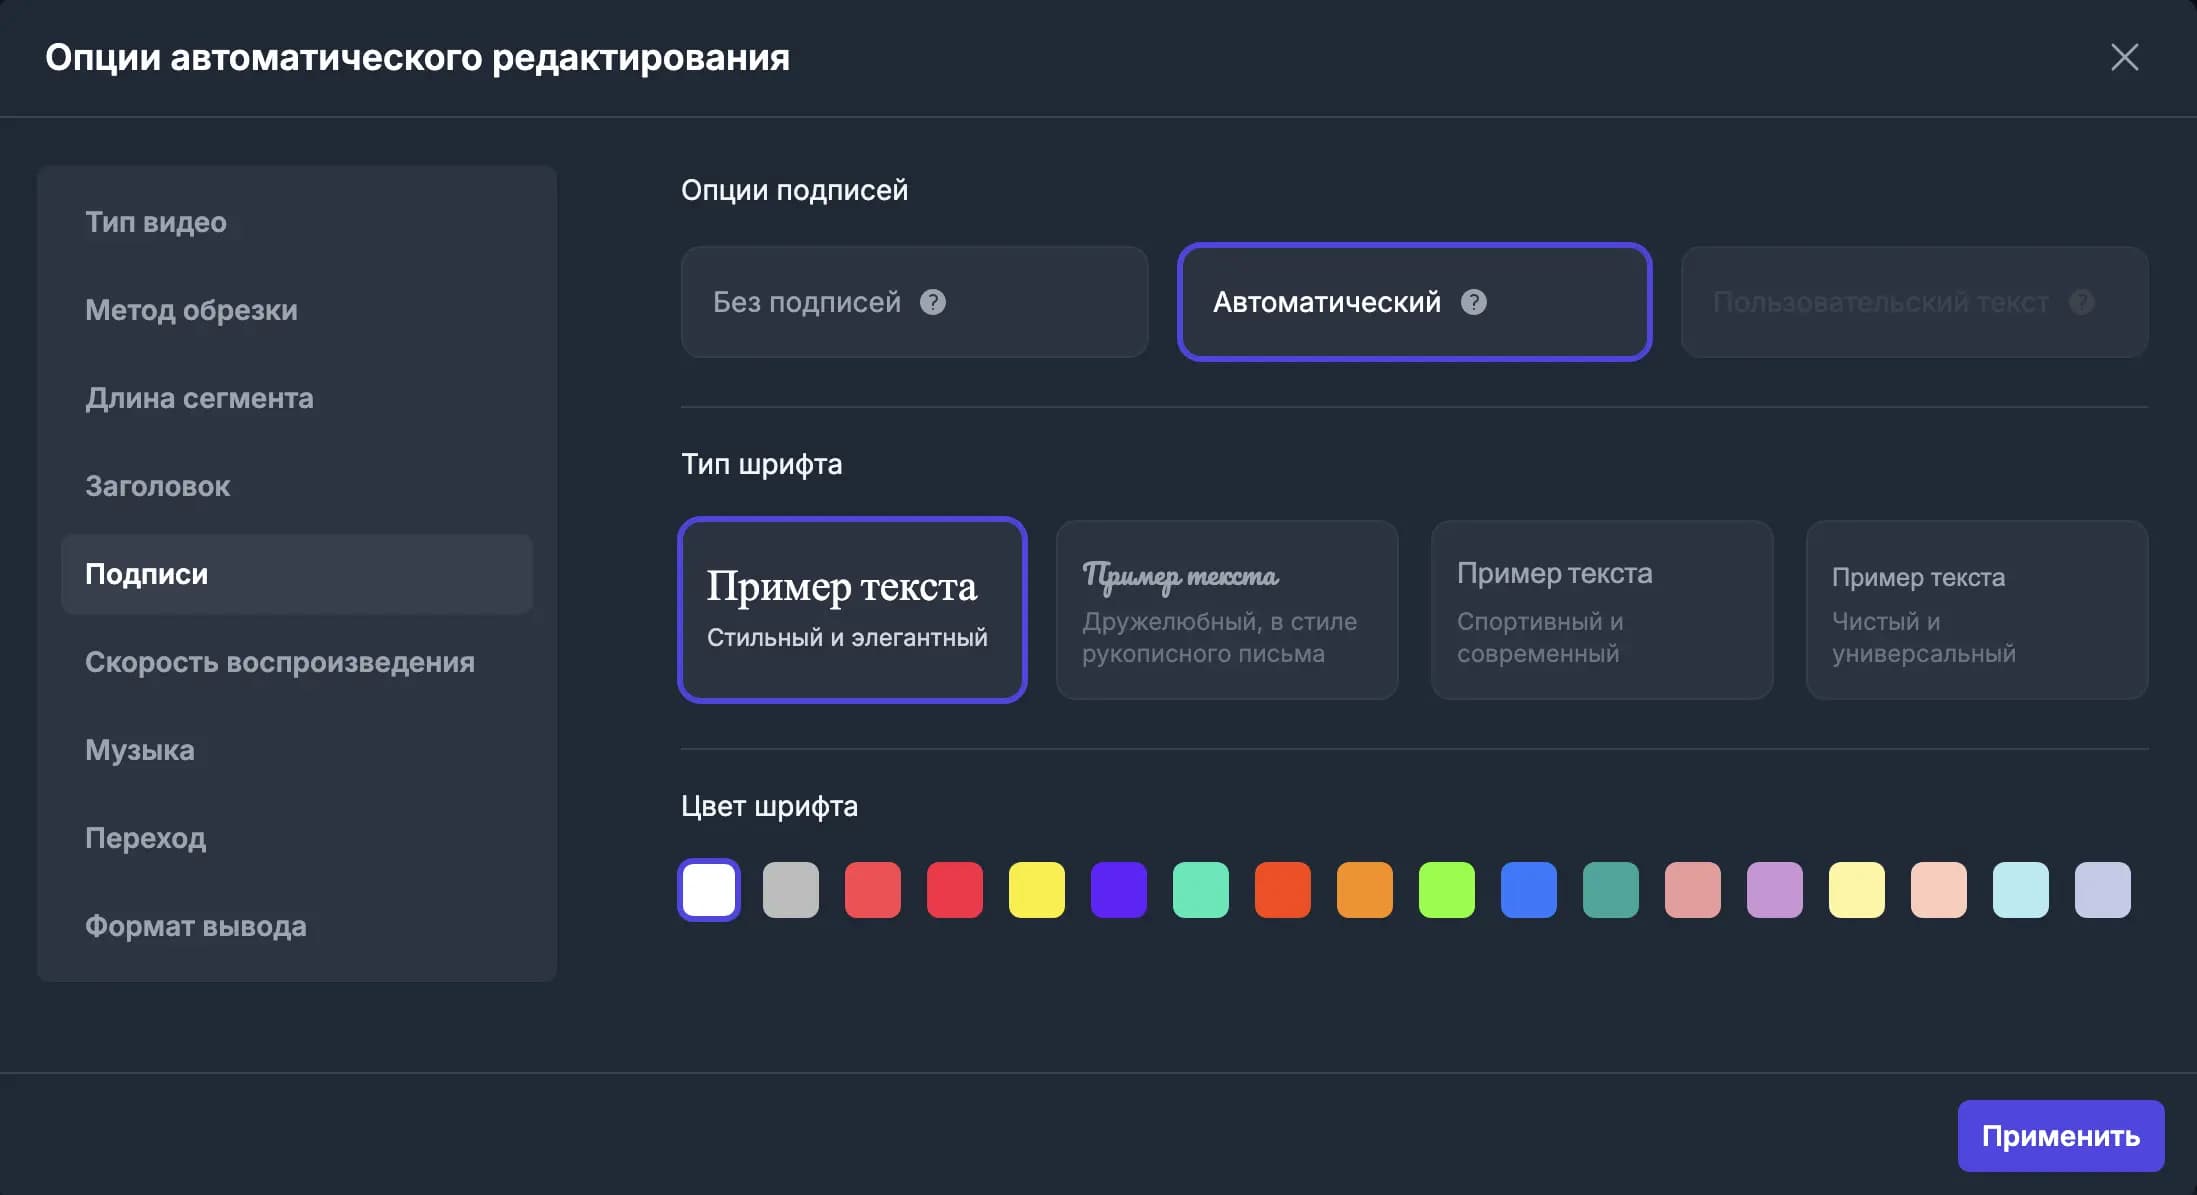Select the purple font color swatch
Image resolution: width=2197 pixels, height=1195 pixels.
1118,890
